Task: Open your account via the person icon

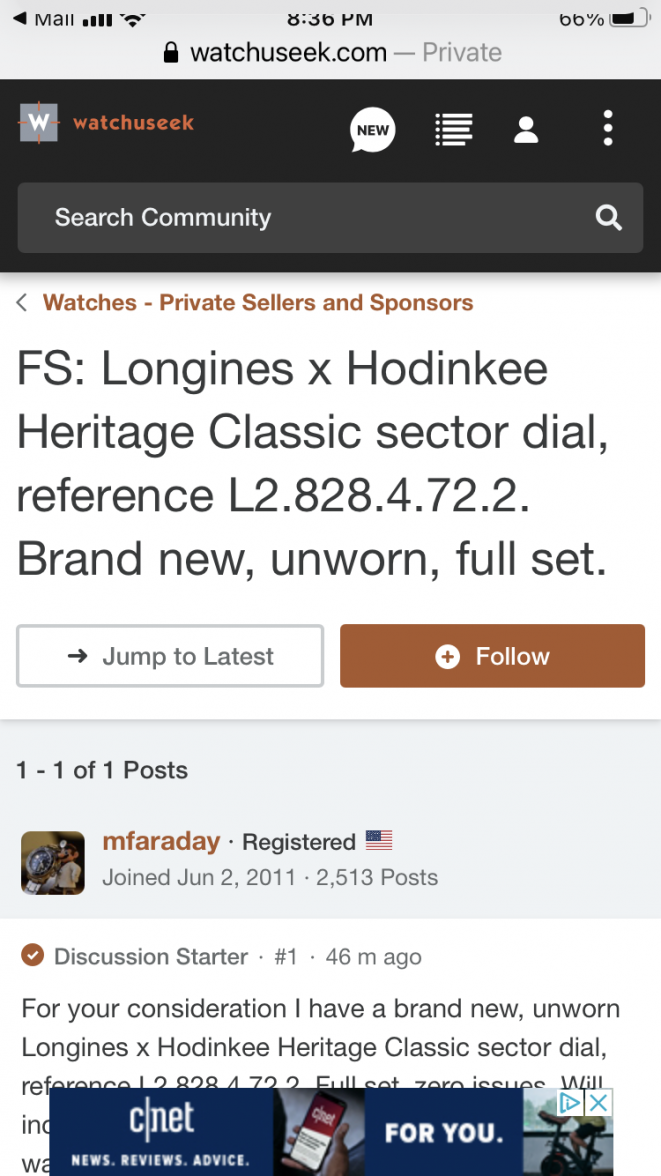Action: click(x=526, y=129)
